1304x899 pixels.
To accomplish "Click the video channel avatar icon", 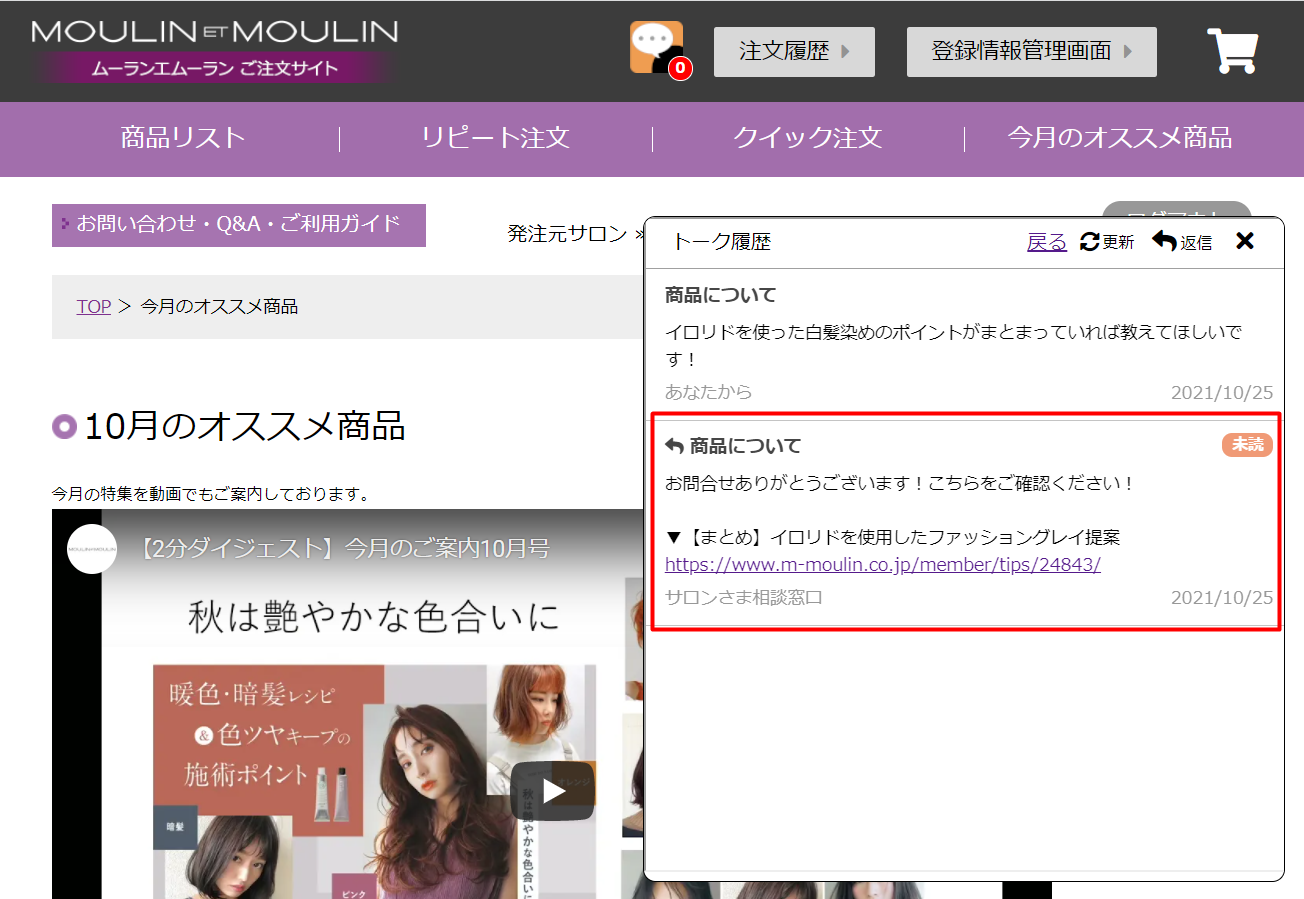I will pos(92,549).
